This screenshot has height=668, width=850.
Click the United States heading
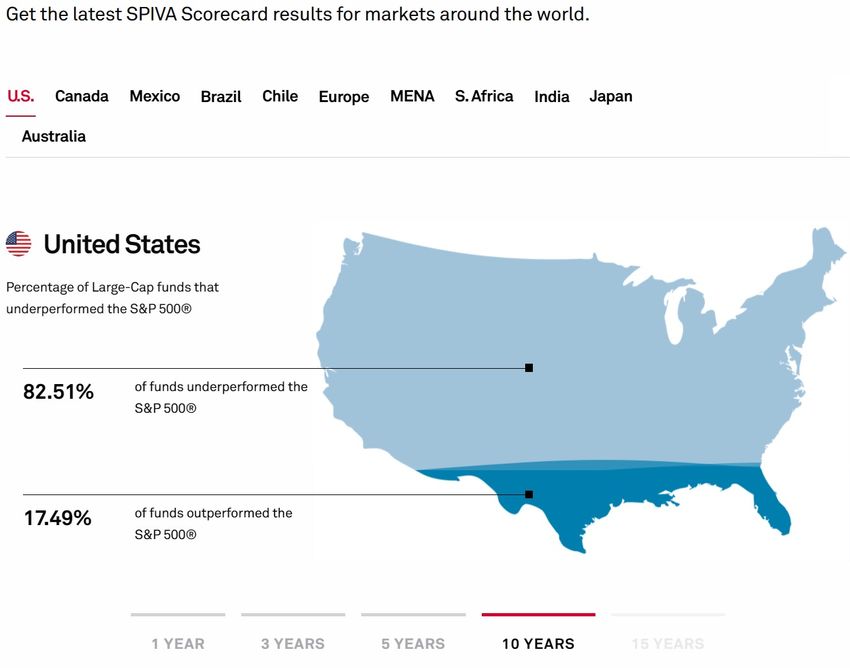click(x=122, y=244)
